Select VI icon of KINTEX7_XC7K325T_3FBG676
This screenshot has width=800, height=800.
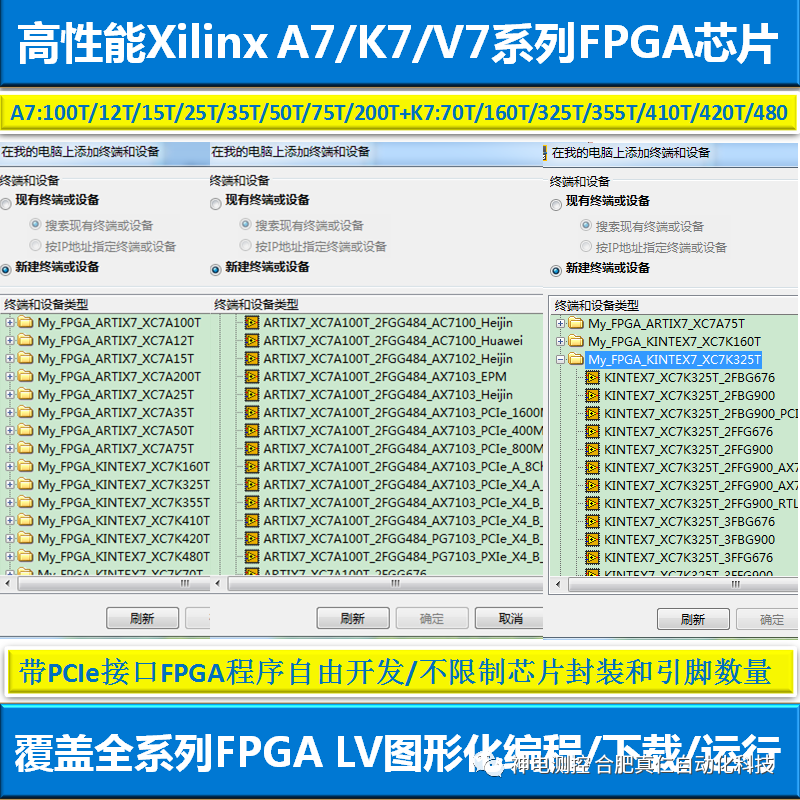[592, 521]
